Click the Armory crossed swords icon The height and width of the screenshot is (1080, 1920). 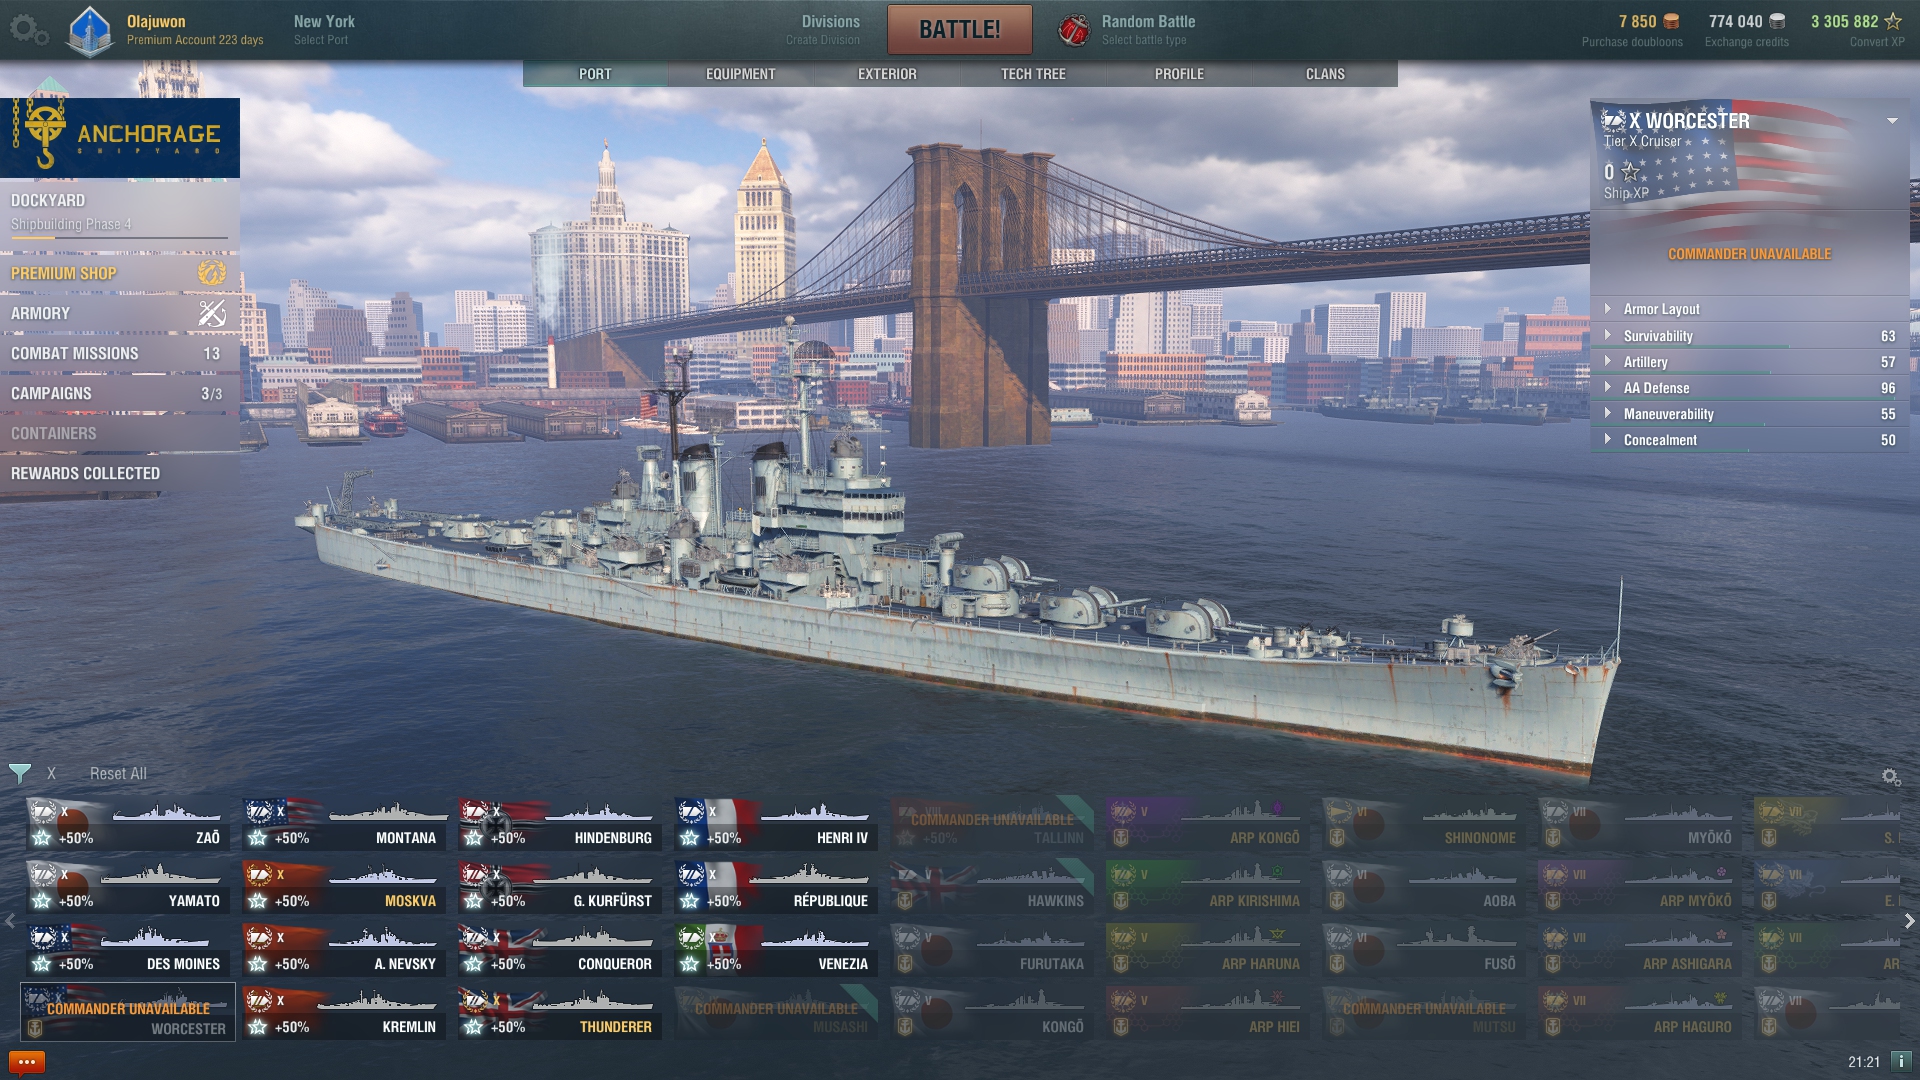[x=211, y=313]
